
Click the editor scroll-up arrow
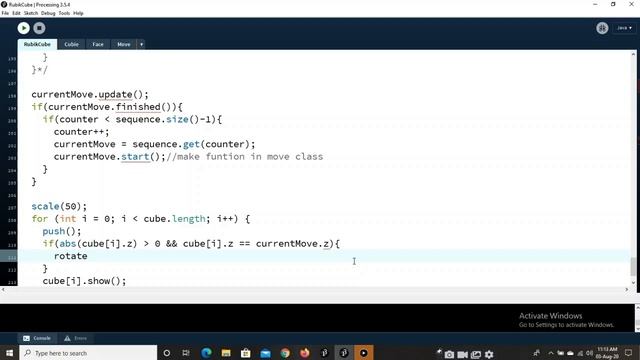(x=633, y=54)
